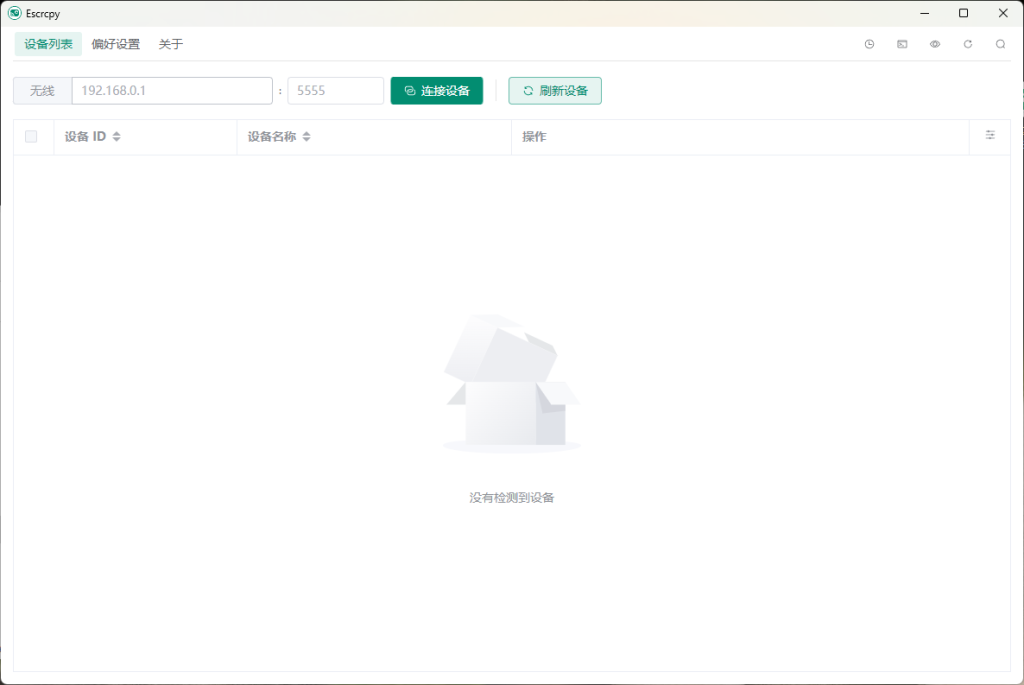The image size is (1024, 685).
Task: Open the terminal console icon
Action: pyautogui.click(x=902, y=44)
